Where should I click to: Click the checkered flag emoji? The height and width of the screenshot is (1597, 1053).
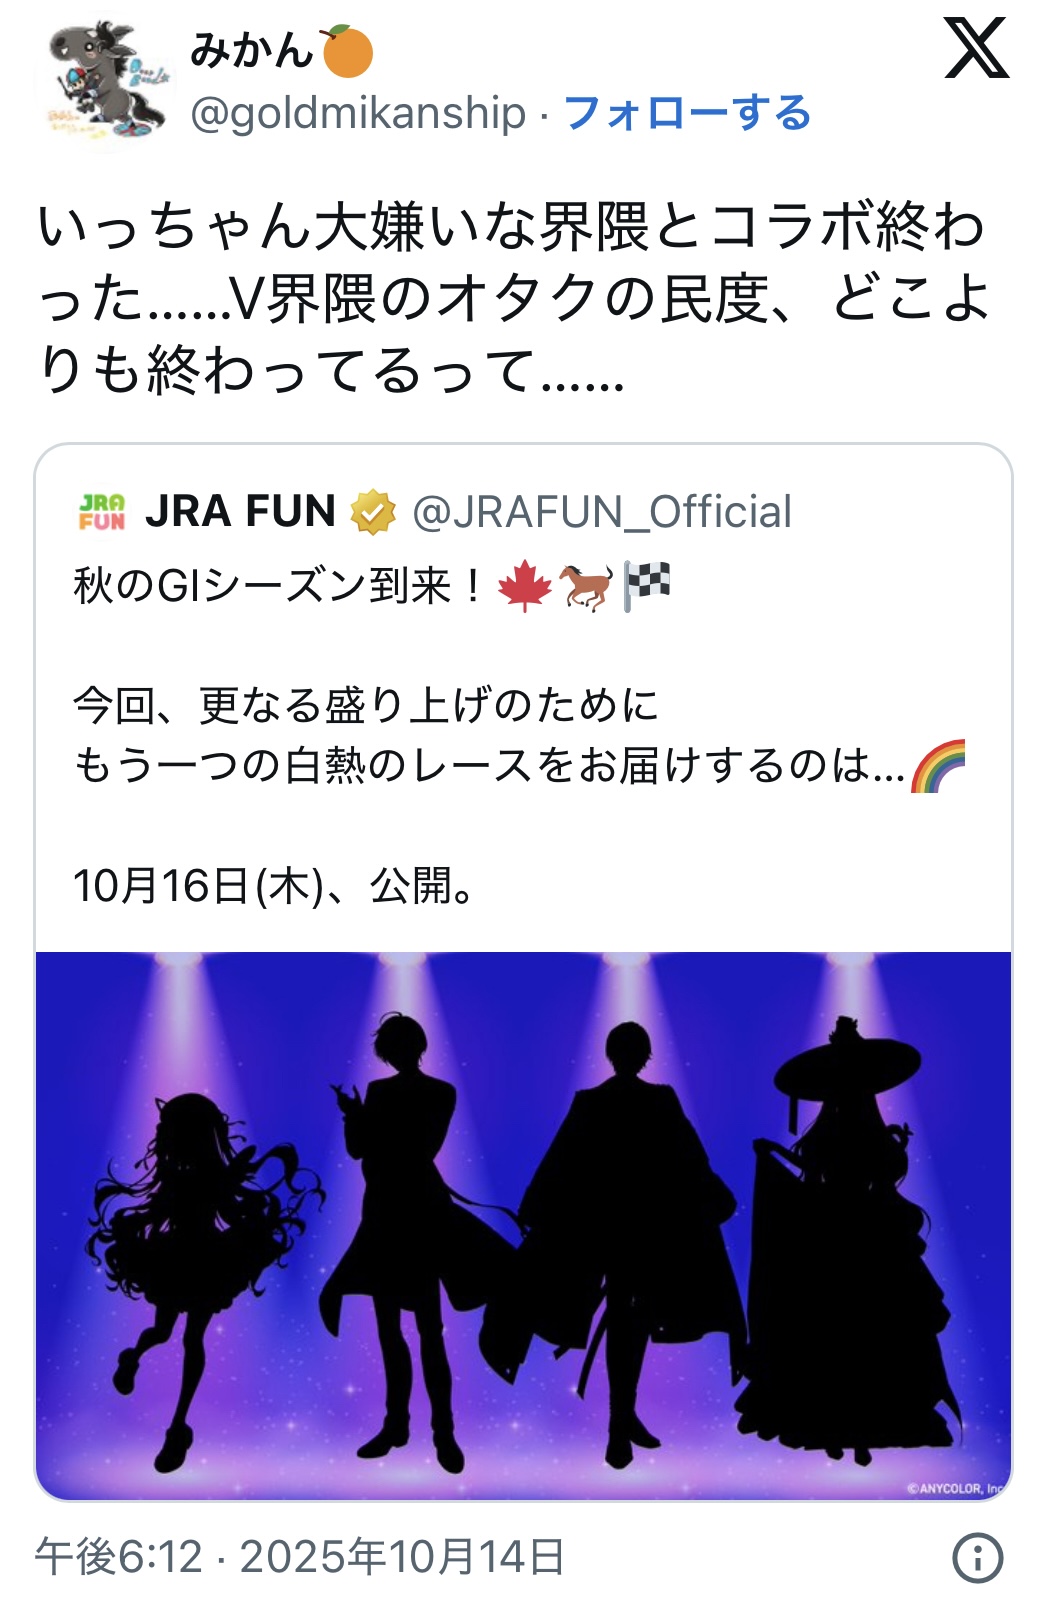pos(648,585)
